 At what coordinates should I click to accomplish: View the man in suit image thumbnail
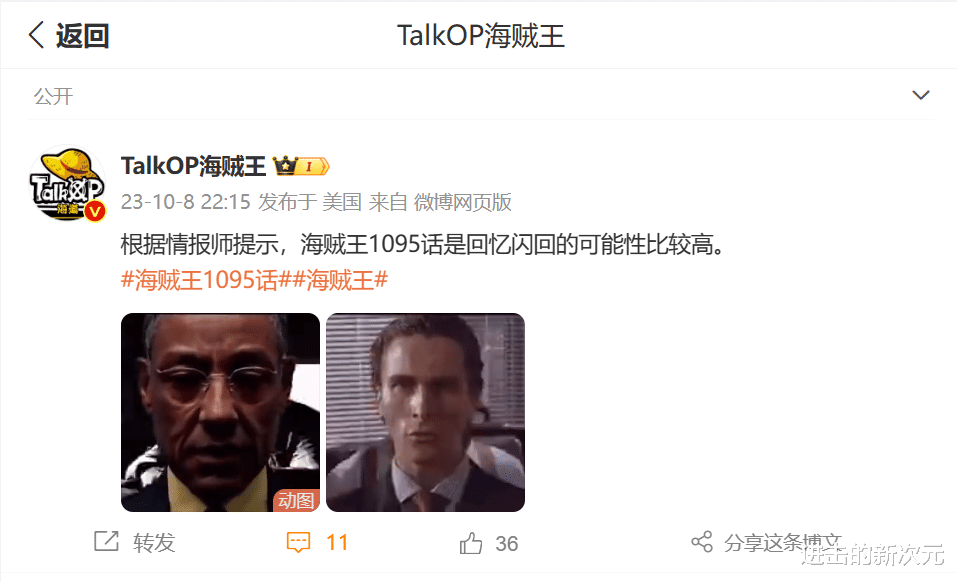coord(425,412)
